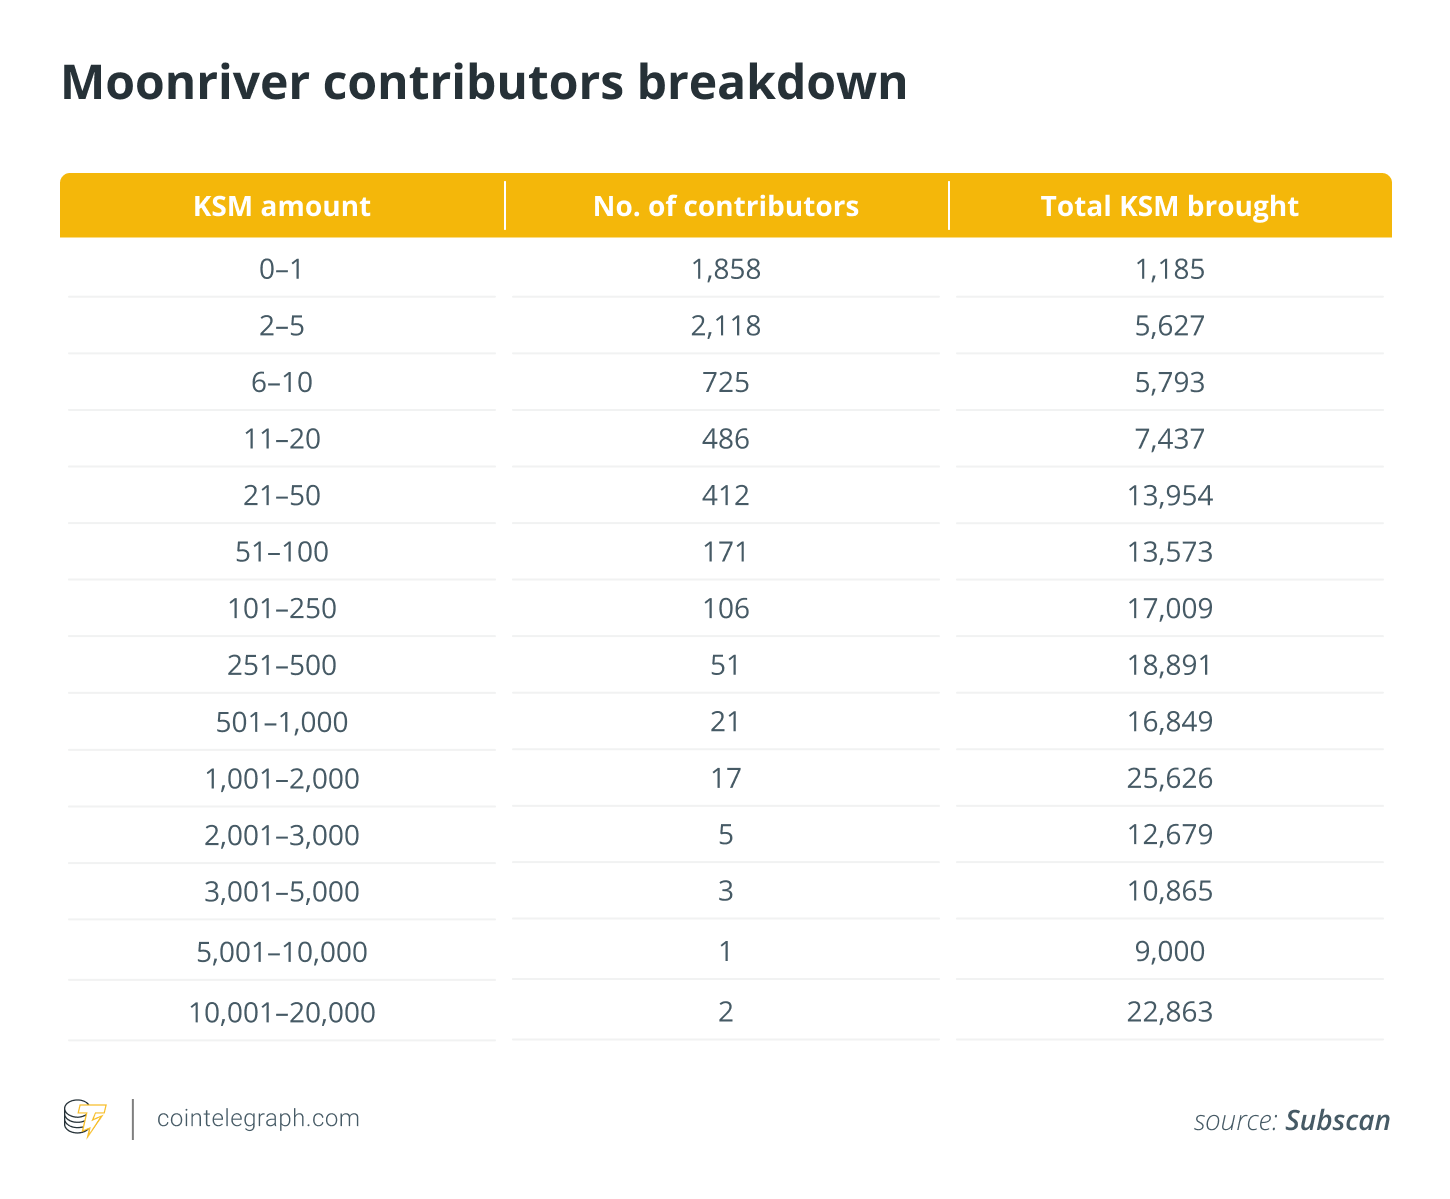Screen dimensions: 1450x1199
Task: Select the KSM amount column header
Action: click(282, 206)
